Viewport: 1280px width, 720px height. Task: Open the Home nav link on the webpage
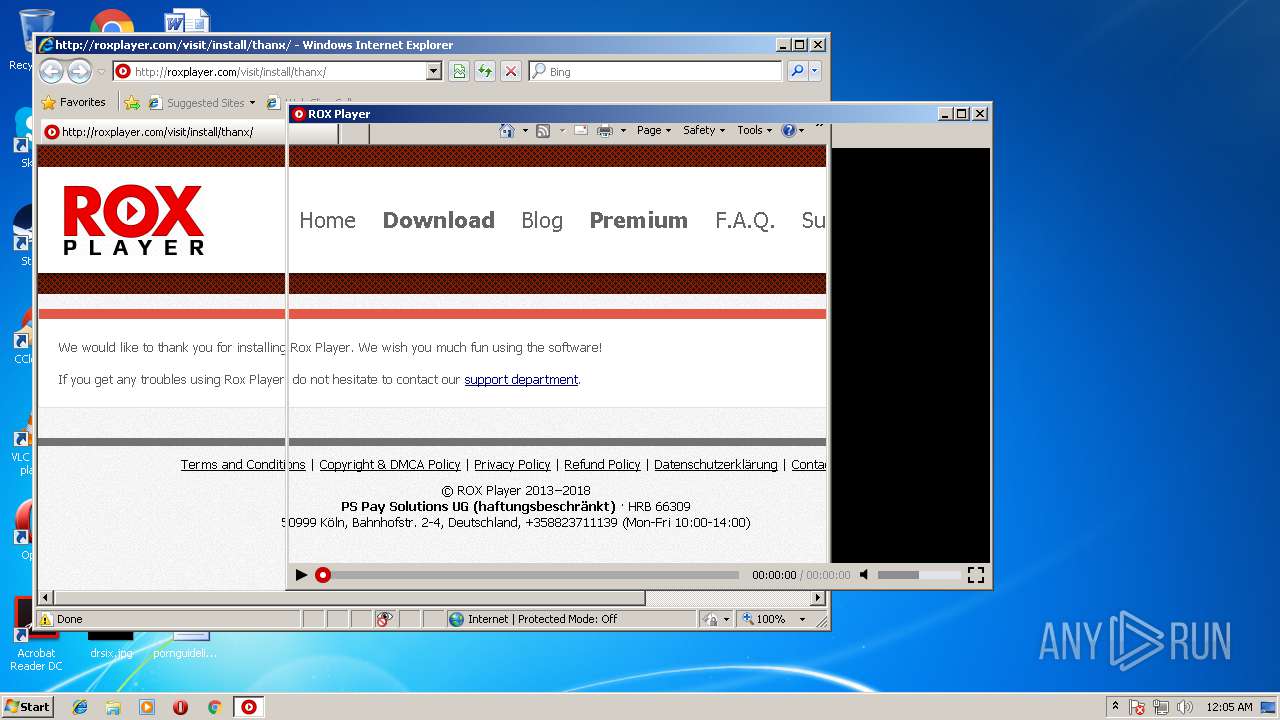point(327,220)
